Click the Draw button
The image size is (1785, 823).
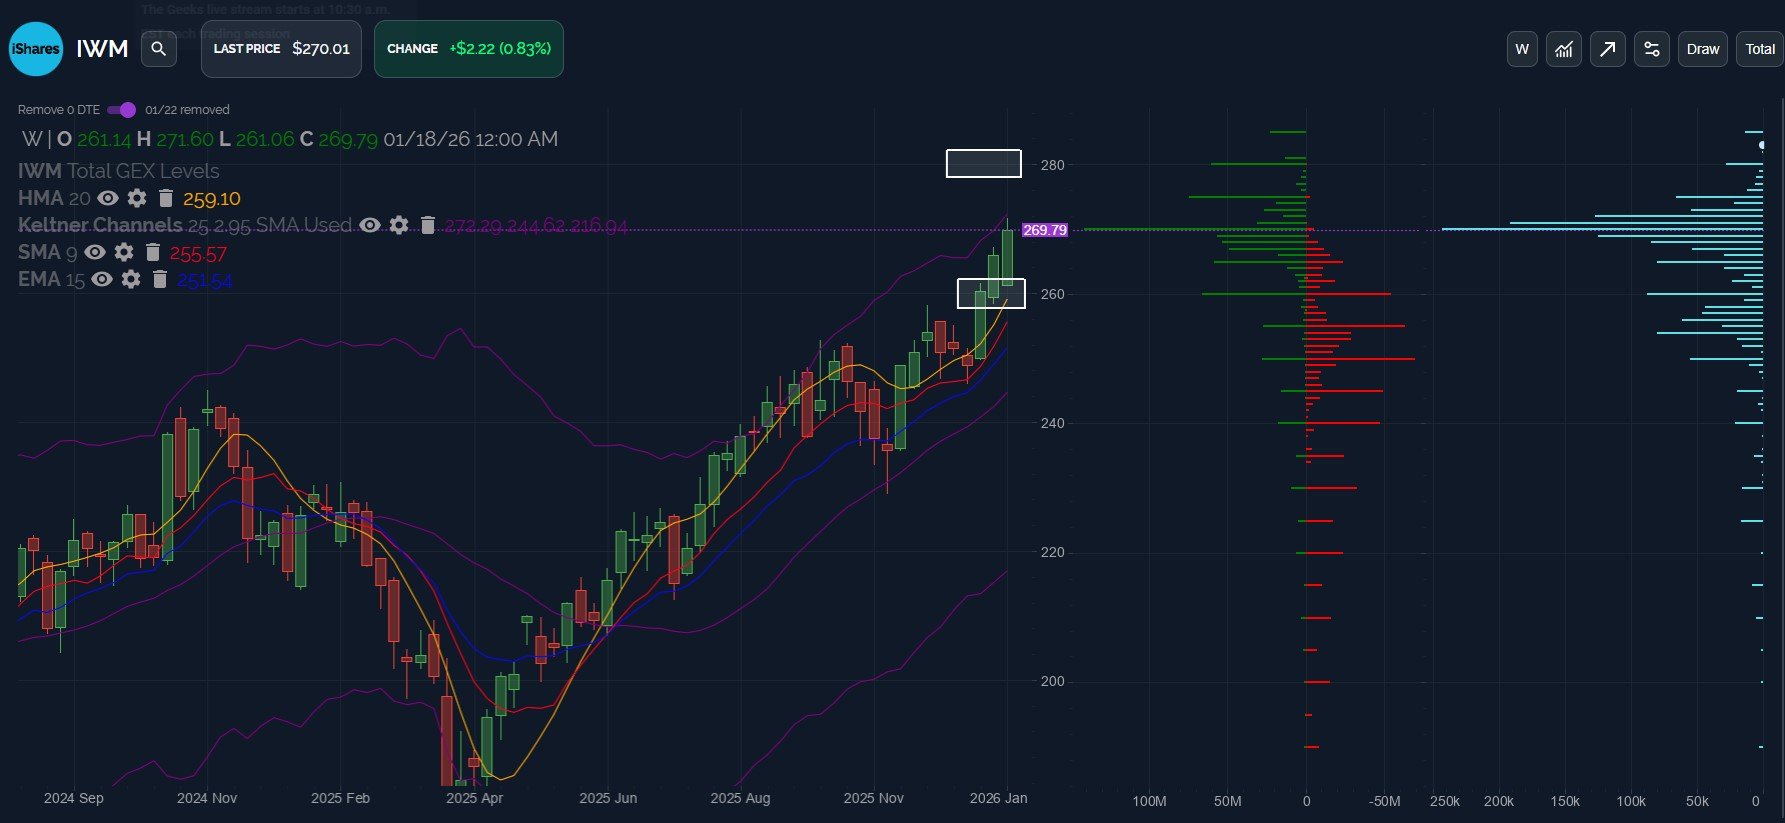1702,49
